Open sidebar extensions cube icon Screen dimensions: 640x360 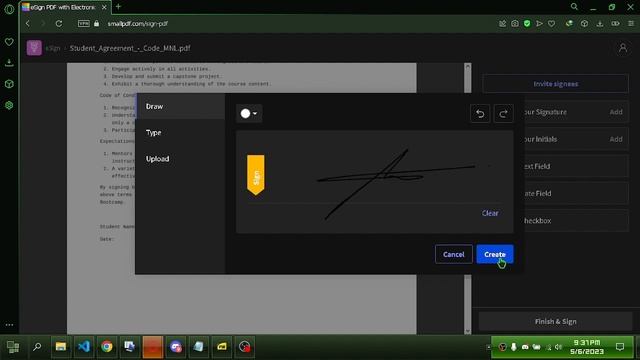9,84
